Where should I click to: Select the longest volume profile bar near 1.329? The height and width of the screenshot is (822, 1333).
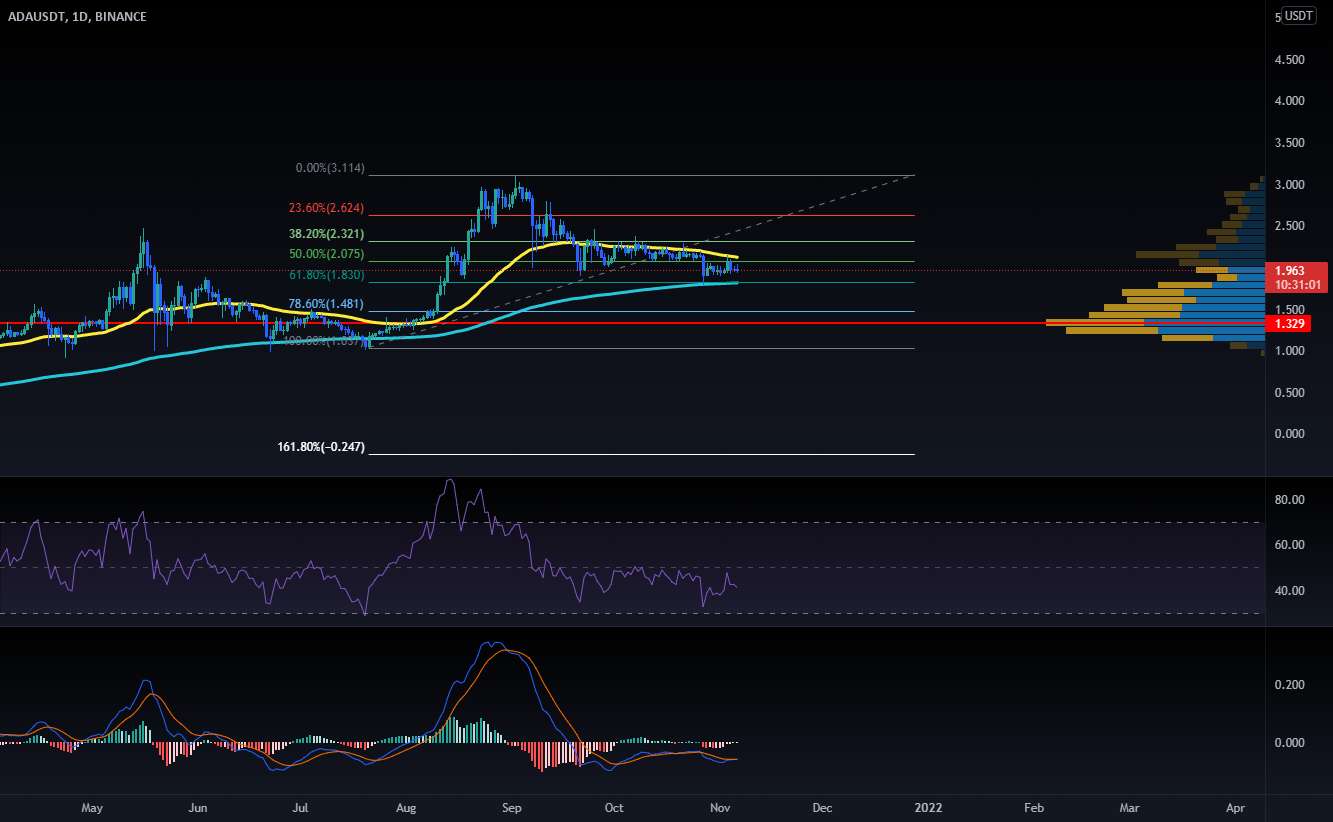pos(1155,323)
